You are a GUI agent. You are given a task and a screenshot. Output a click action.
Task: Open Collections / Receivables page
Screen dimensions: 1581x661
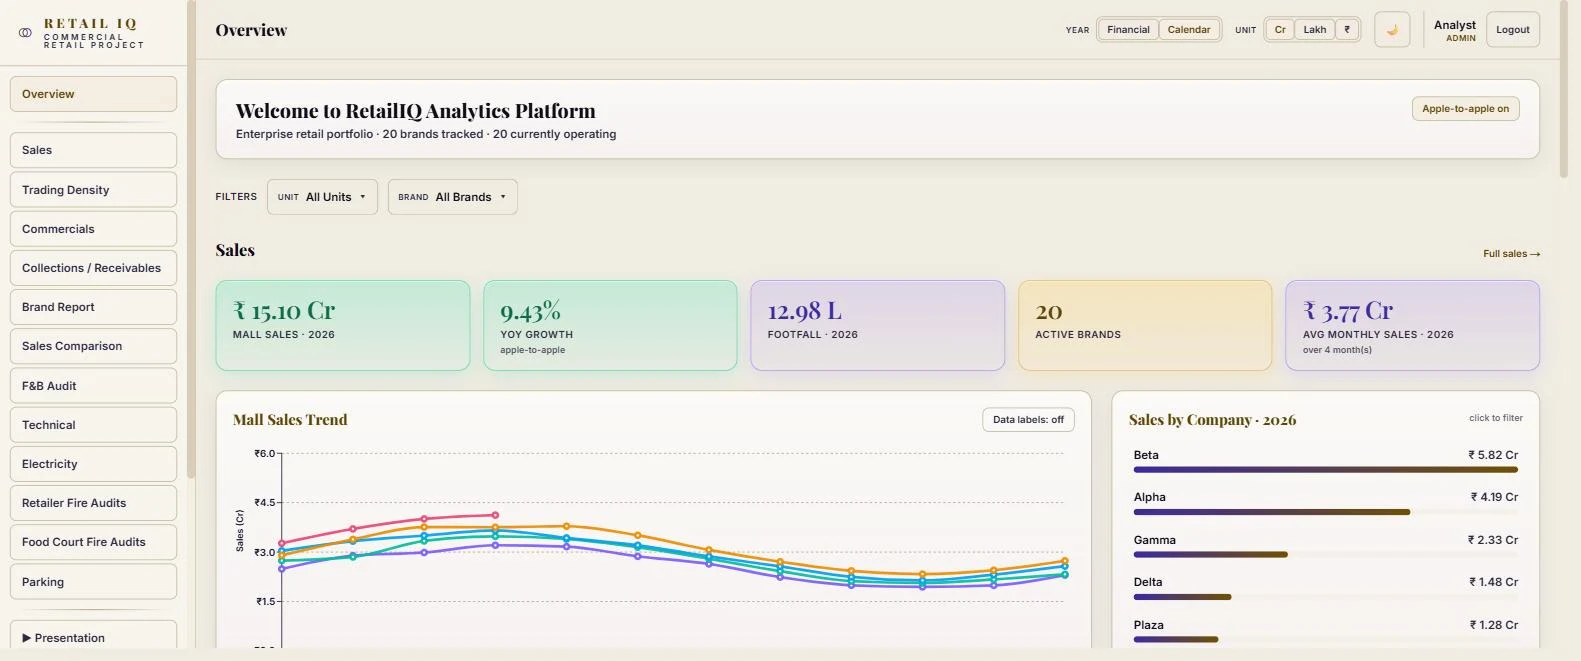point(93,268)
